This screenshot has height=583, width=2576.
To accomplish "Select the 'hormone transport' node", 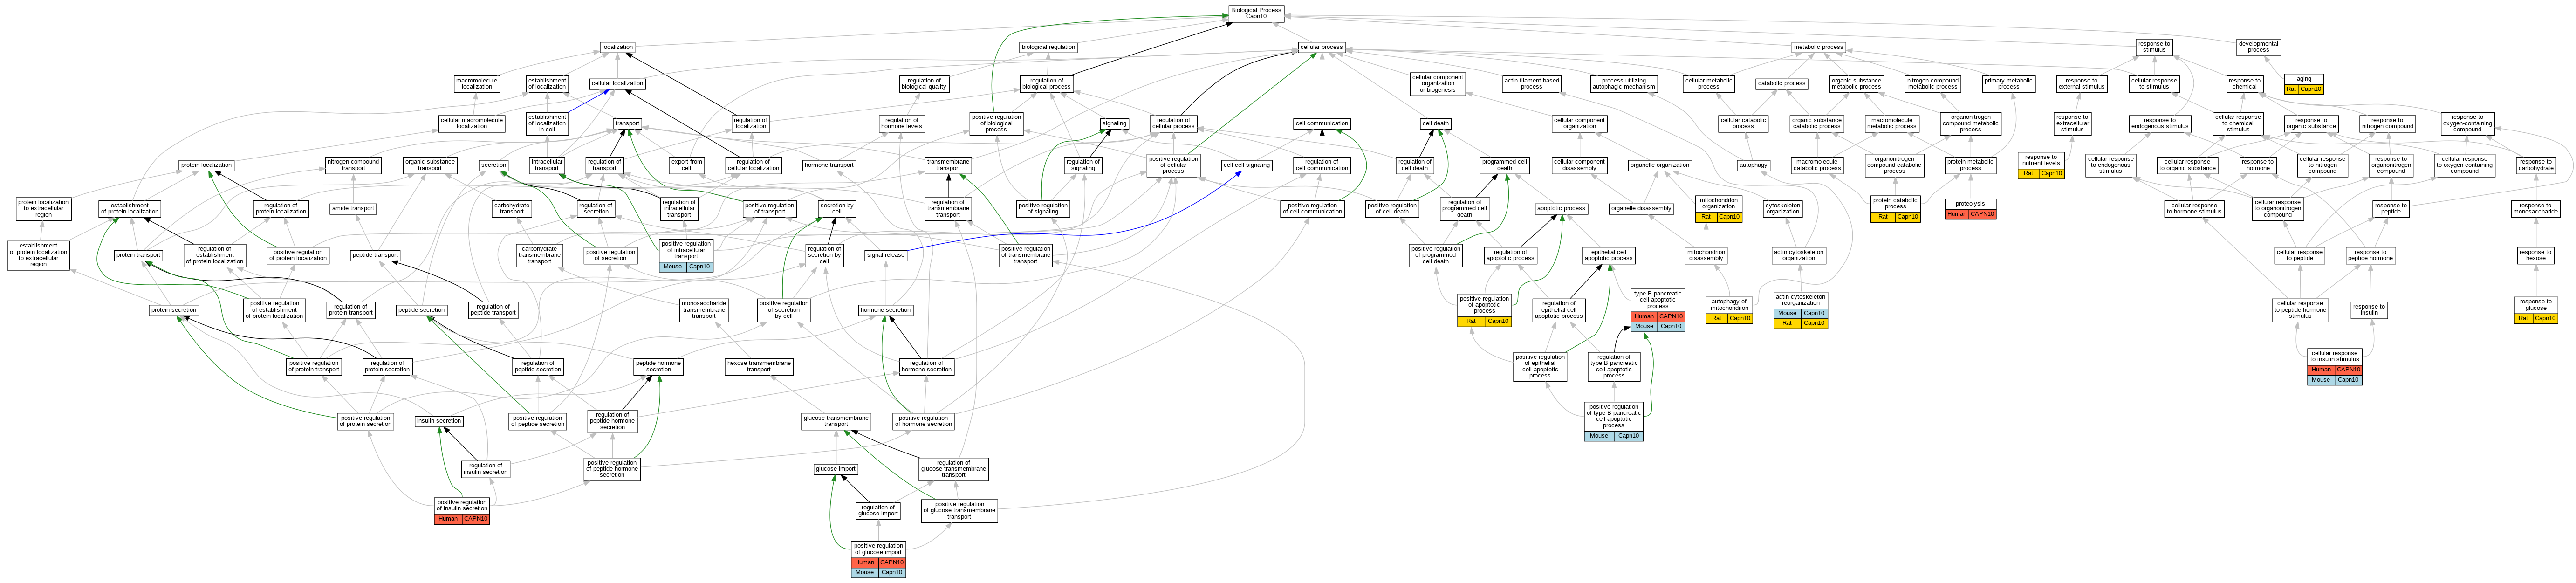I will [829, 165].
